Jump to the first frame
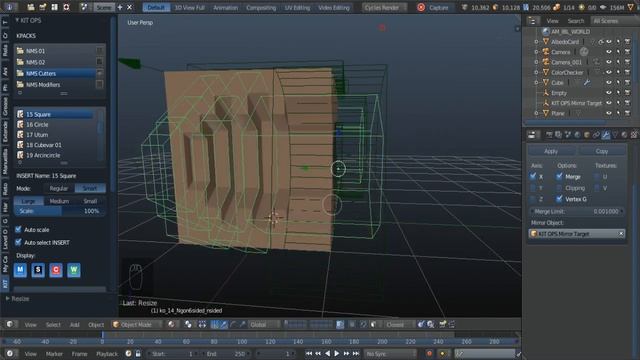640x360 pixels. 309,353
